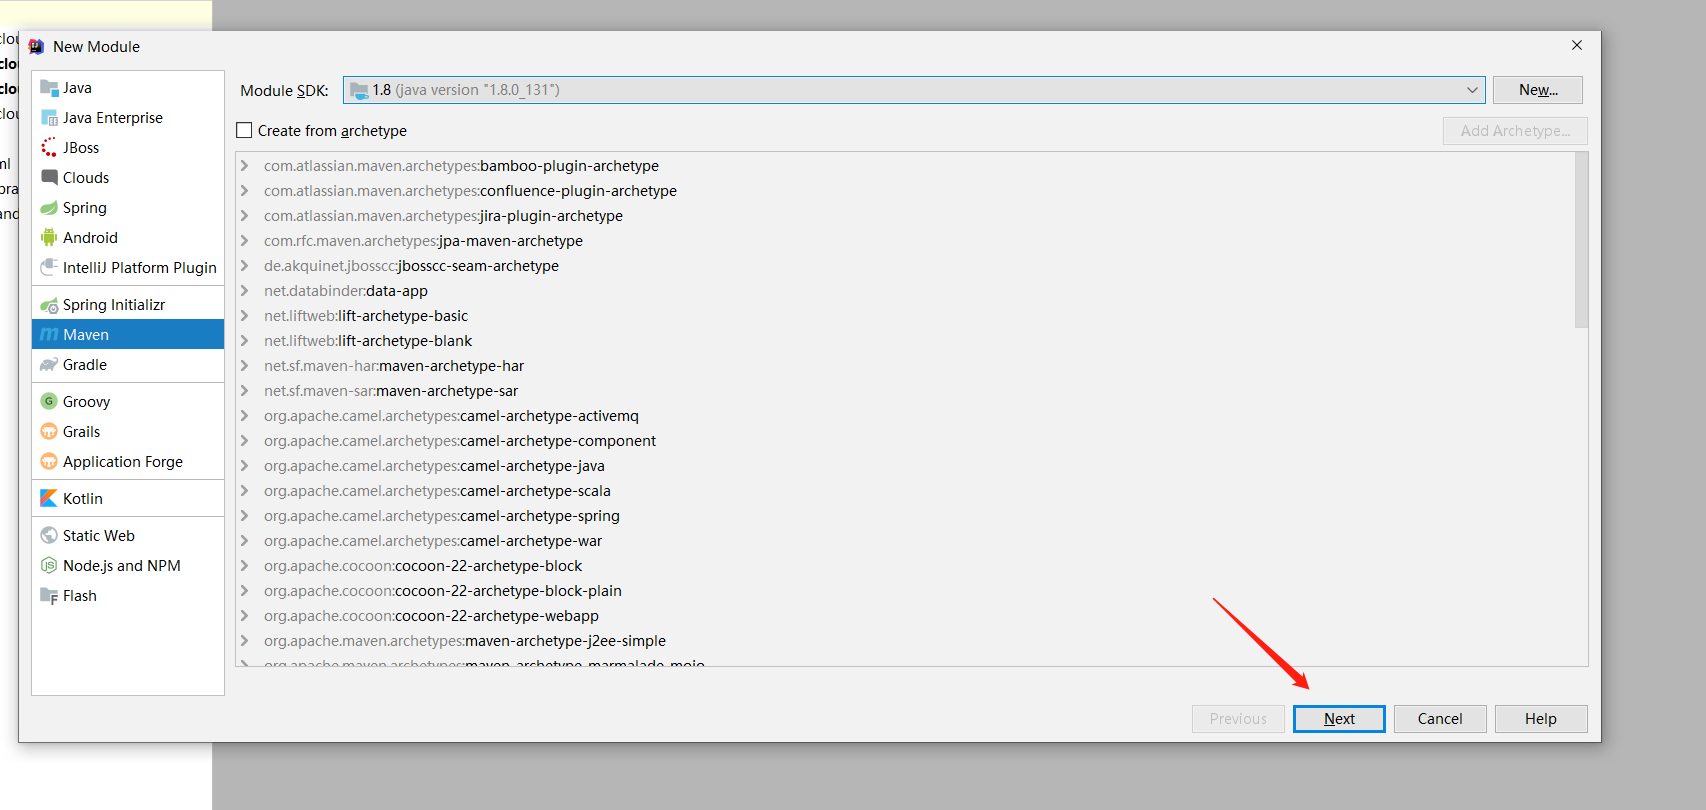Expand jbosscc-seam-archetype node
This screenshot has width=1706, height=810.
[244, 266]
